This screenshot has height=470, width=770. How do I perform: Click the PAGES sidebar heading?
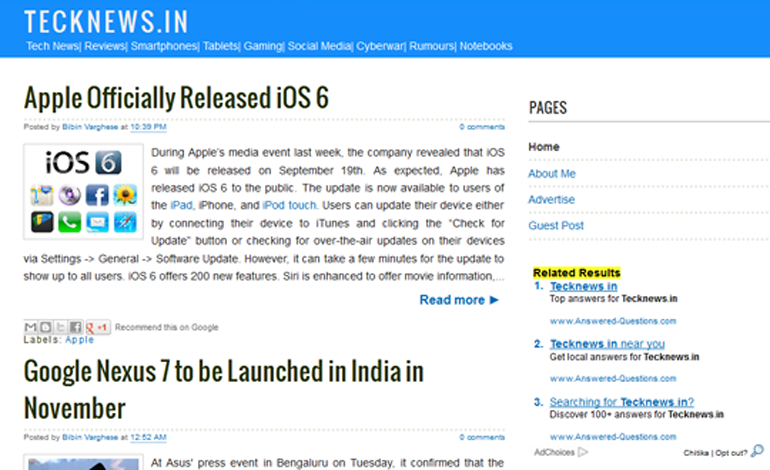click(x=548, y=108)
